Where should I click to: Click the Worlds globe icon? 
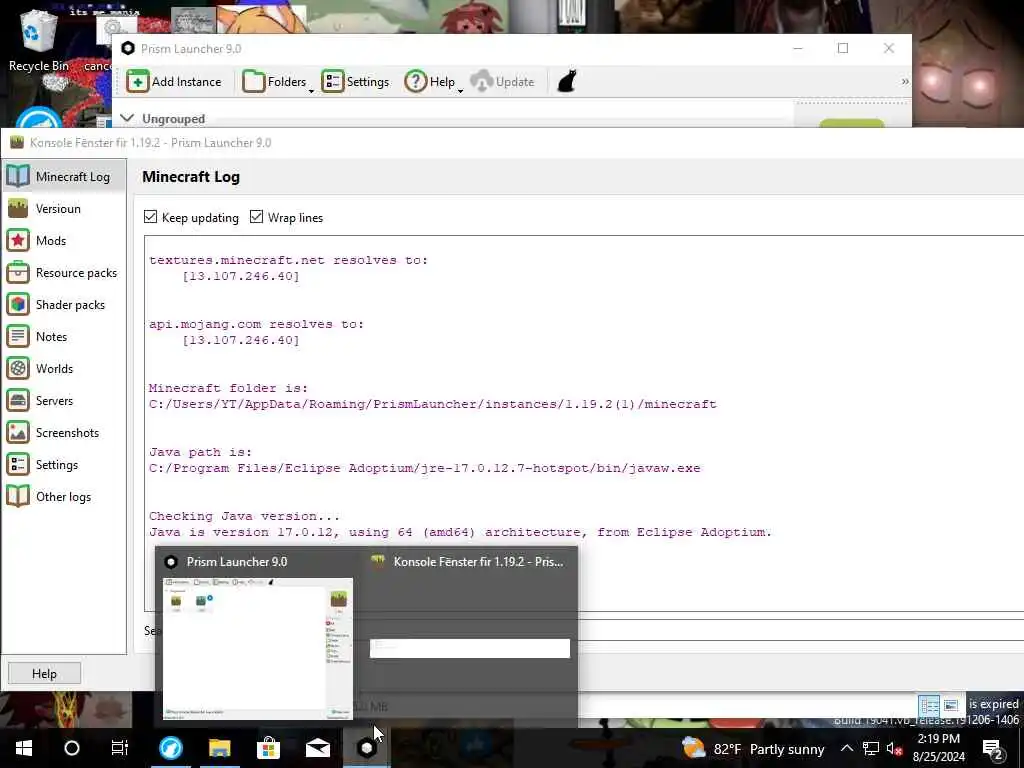(18, 368)
